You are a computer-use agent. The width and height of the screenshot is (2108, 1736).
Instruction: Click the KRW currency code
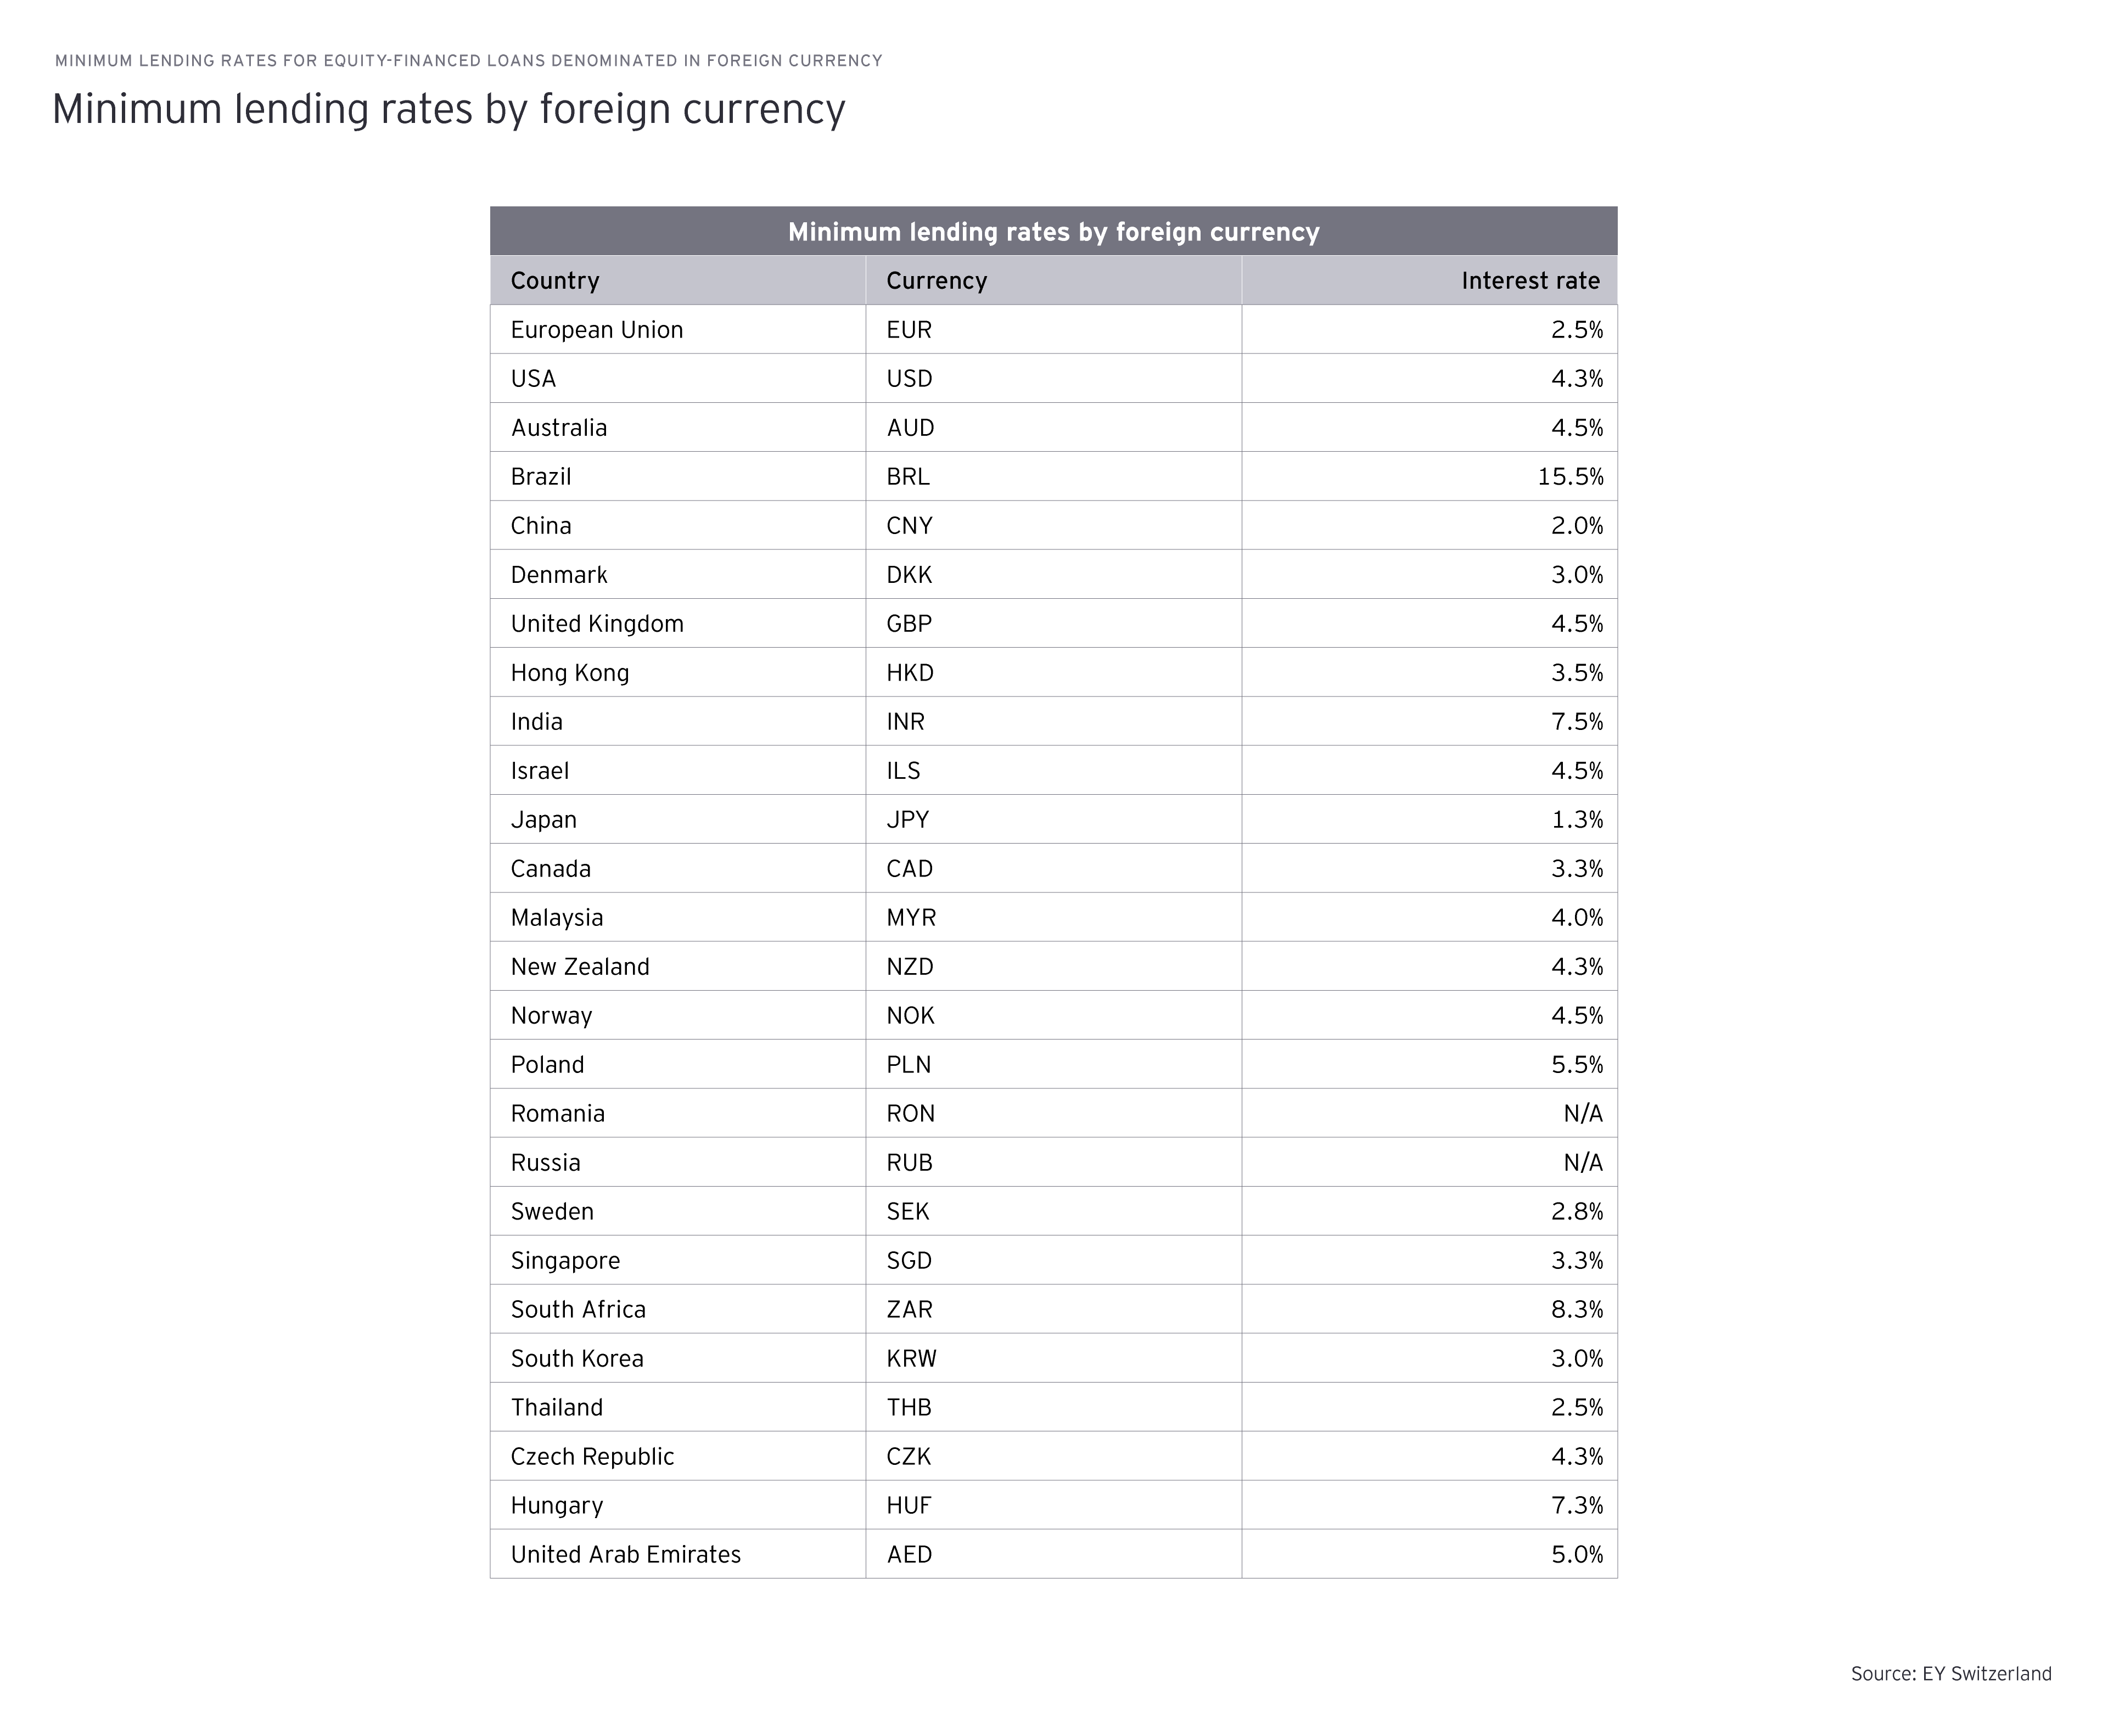(911, 1359)
